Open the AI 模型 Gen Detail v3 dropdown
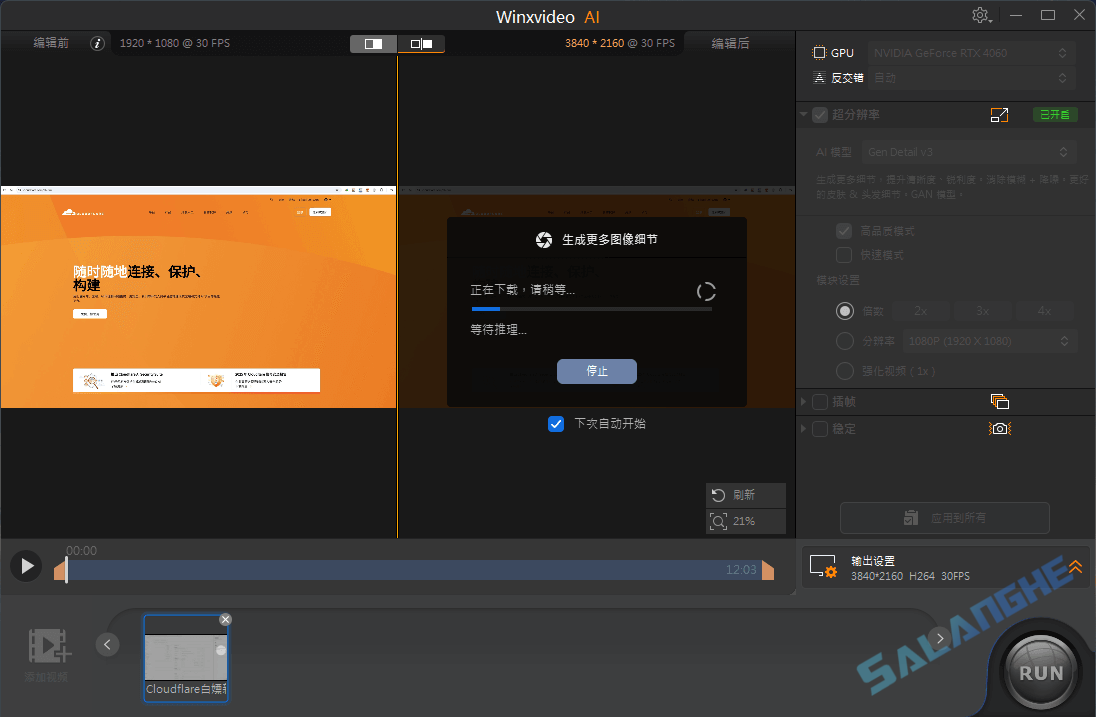 point(968,151)
